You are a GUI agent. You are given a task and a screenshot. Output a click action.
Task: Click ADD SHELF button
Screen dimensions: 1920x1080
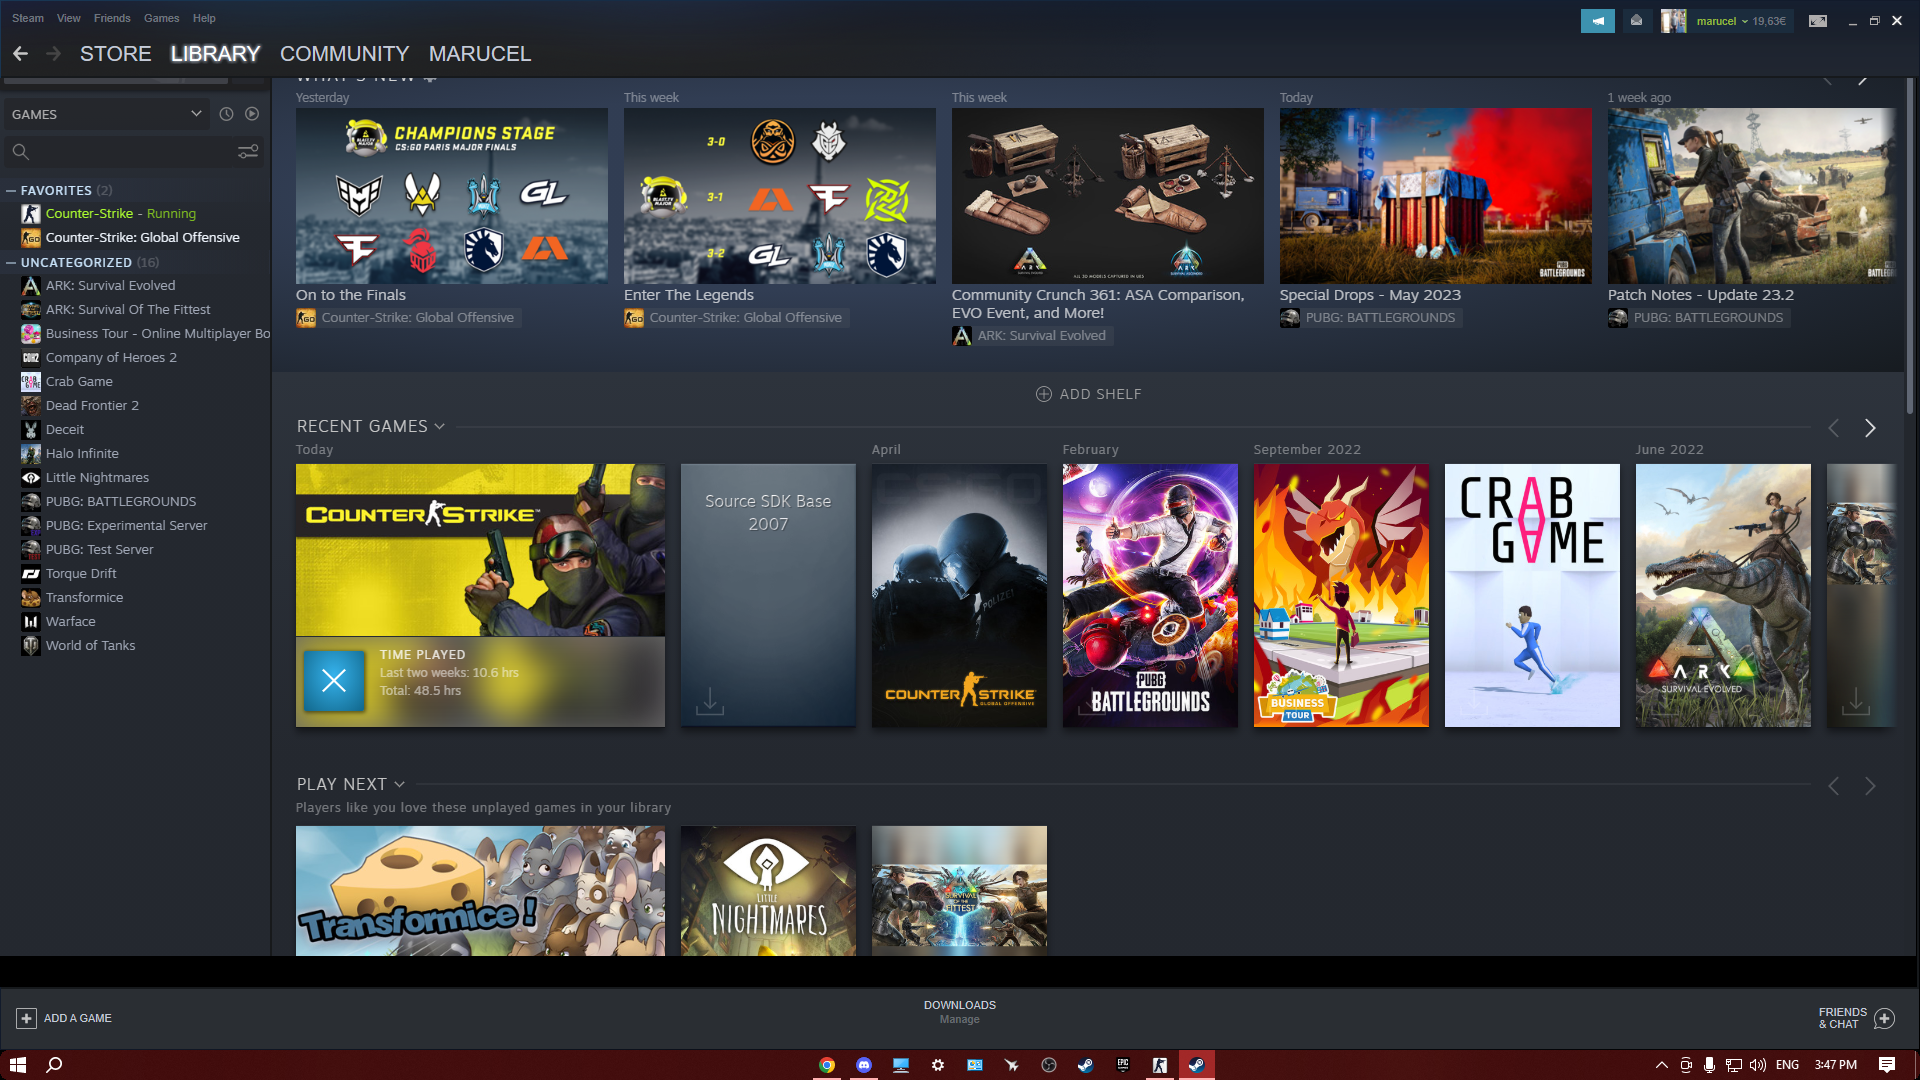tap(1088, 394)
